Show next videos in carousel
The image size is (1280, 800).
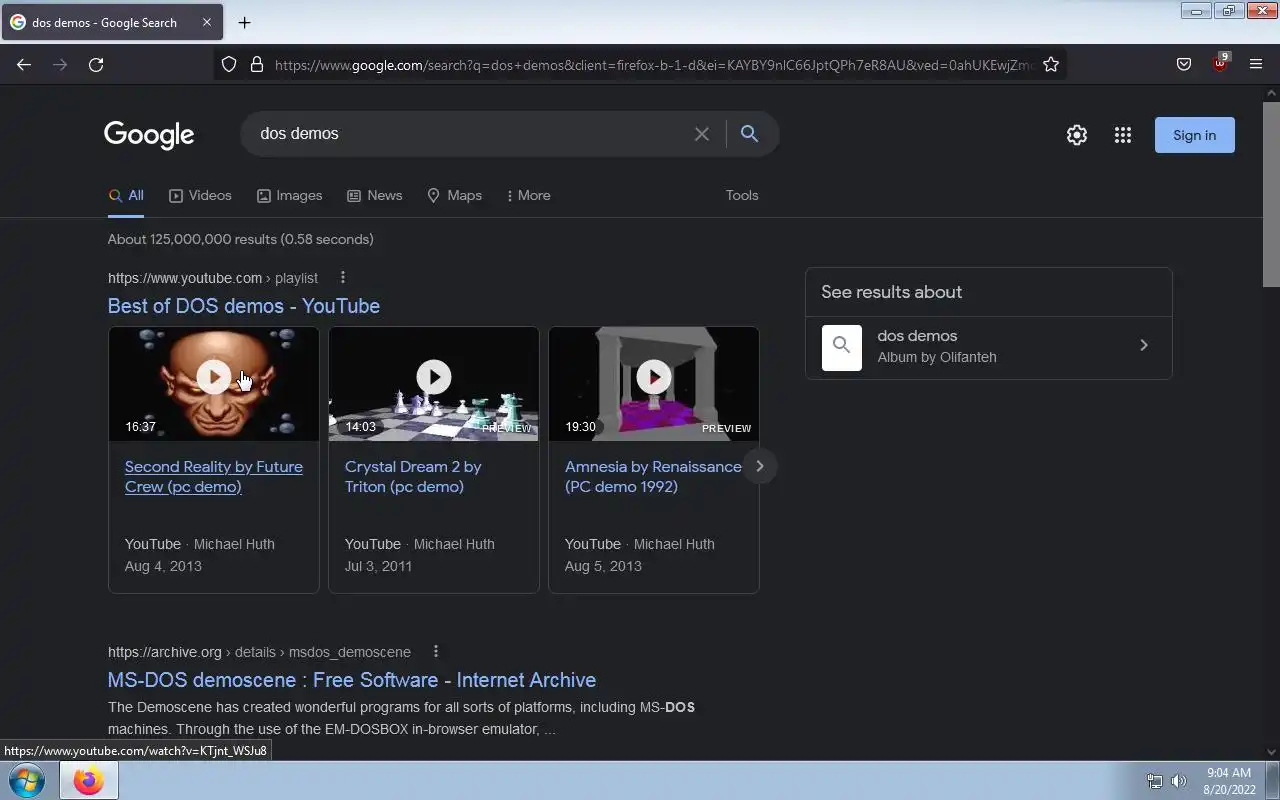coord(759,466)
